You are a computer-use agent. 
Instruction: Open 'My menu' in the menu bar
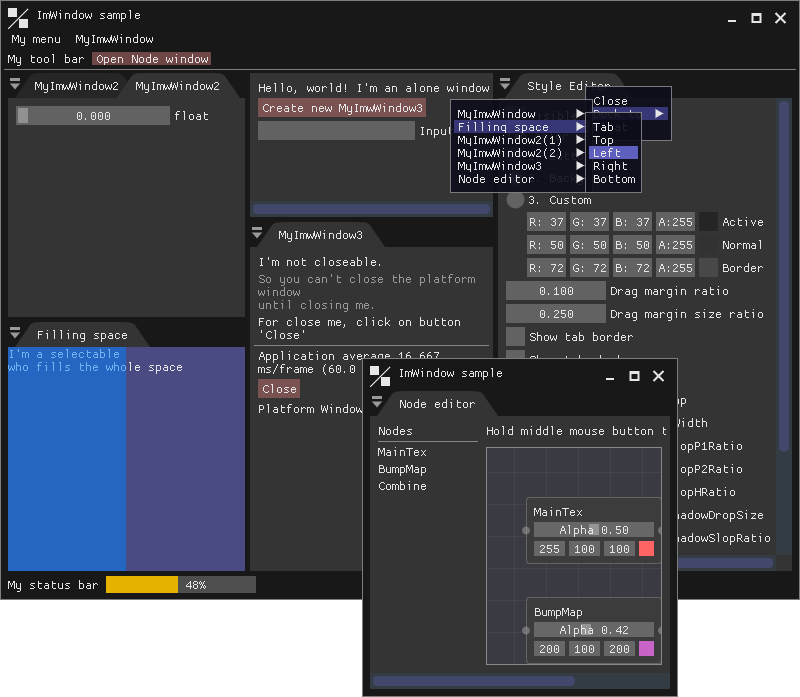pos(36,39)
